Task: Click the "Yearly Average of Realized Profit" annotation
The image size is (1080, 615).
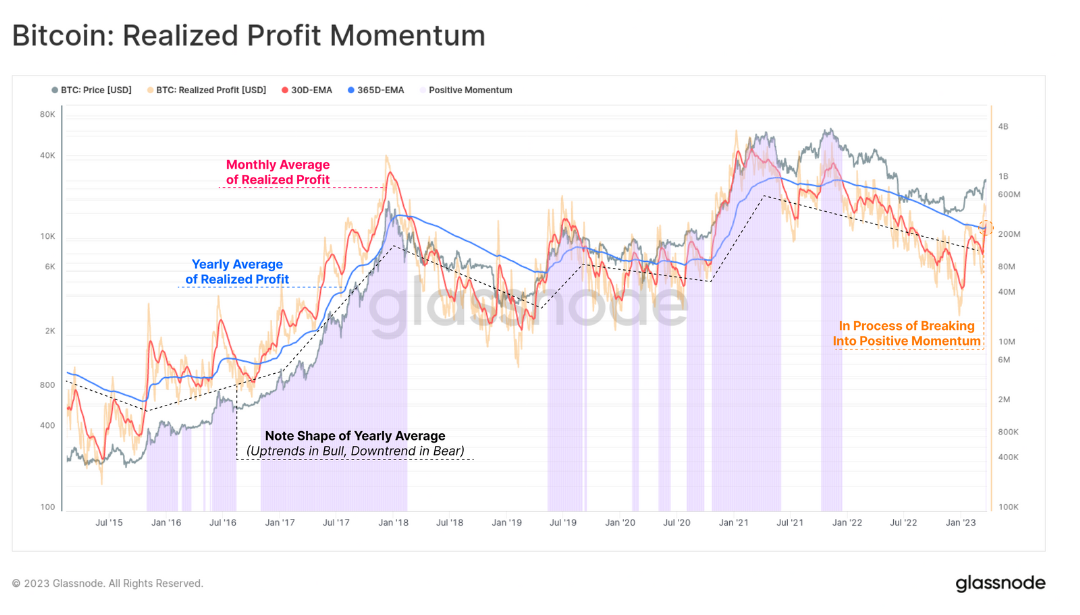Action: click(240, 272)
